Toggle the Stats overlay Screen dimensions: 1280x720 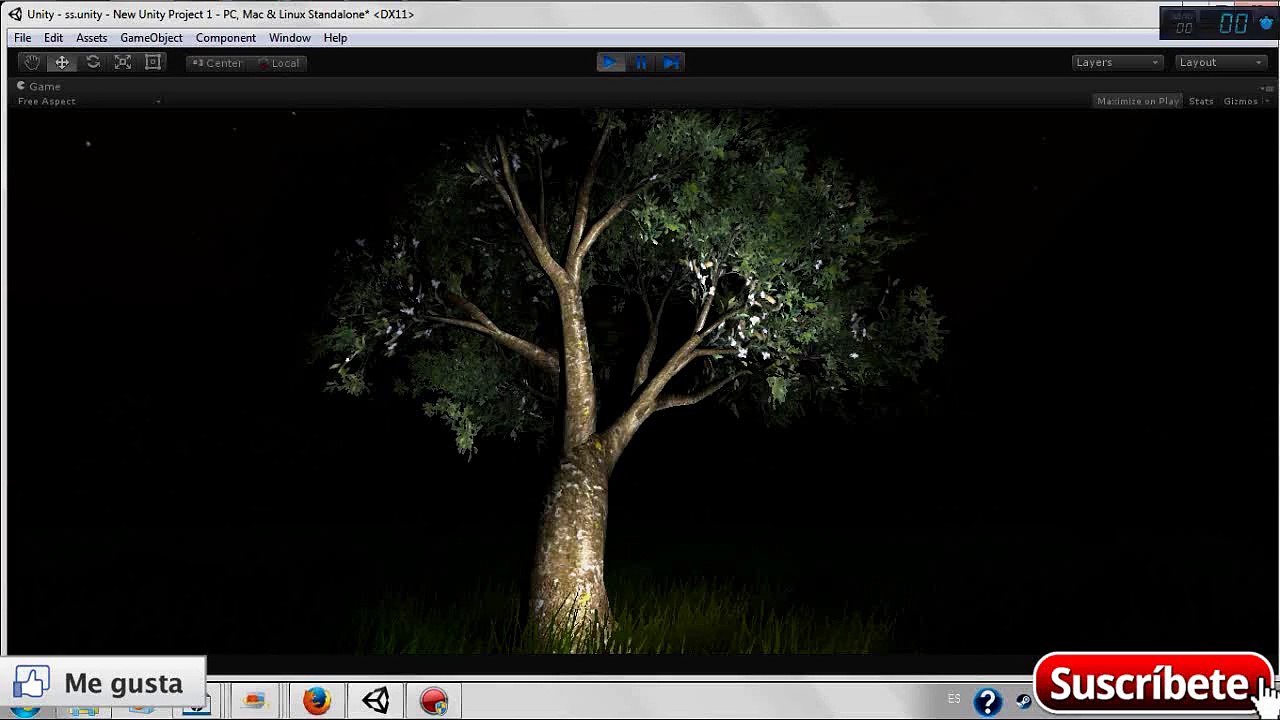(1201, 101)
